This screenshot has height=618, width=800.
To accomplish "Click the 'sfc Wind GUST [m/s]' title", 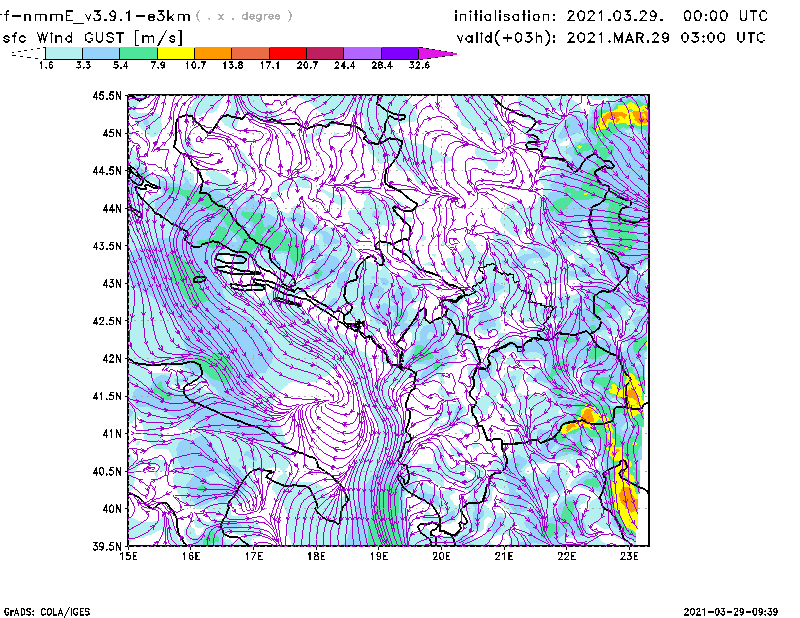I will pyautogui.click(x=93, y=38).
